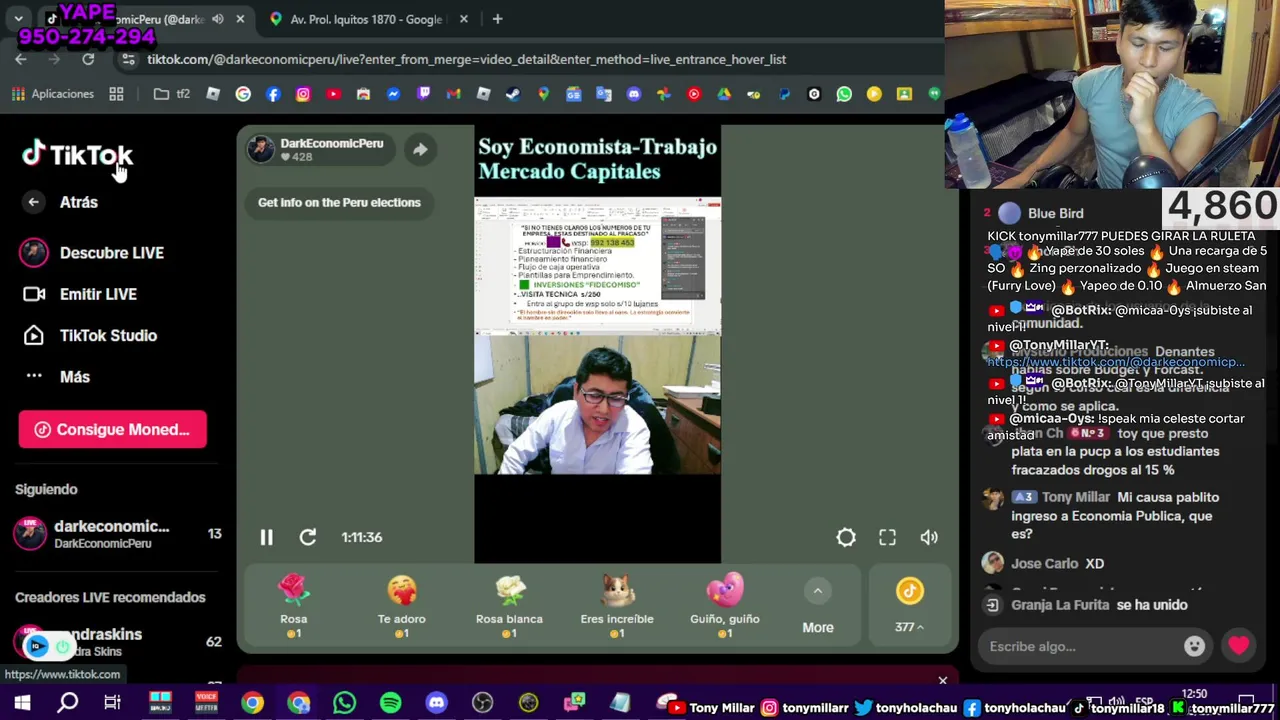Image resolution: width=1280 pixels, height=720 pixels.
Task: Click the DarkEconomicPeru streamer avatar
Action: [x=261, y=150]
